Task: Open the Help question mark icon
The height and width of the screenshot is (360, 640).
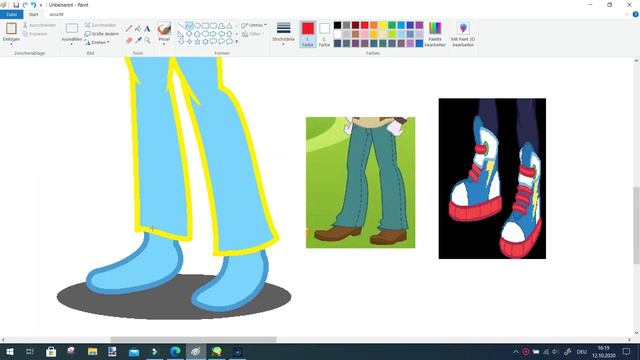Action: point(636,14)
